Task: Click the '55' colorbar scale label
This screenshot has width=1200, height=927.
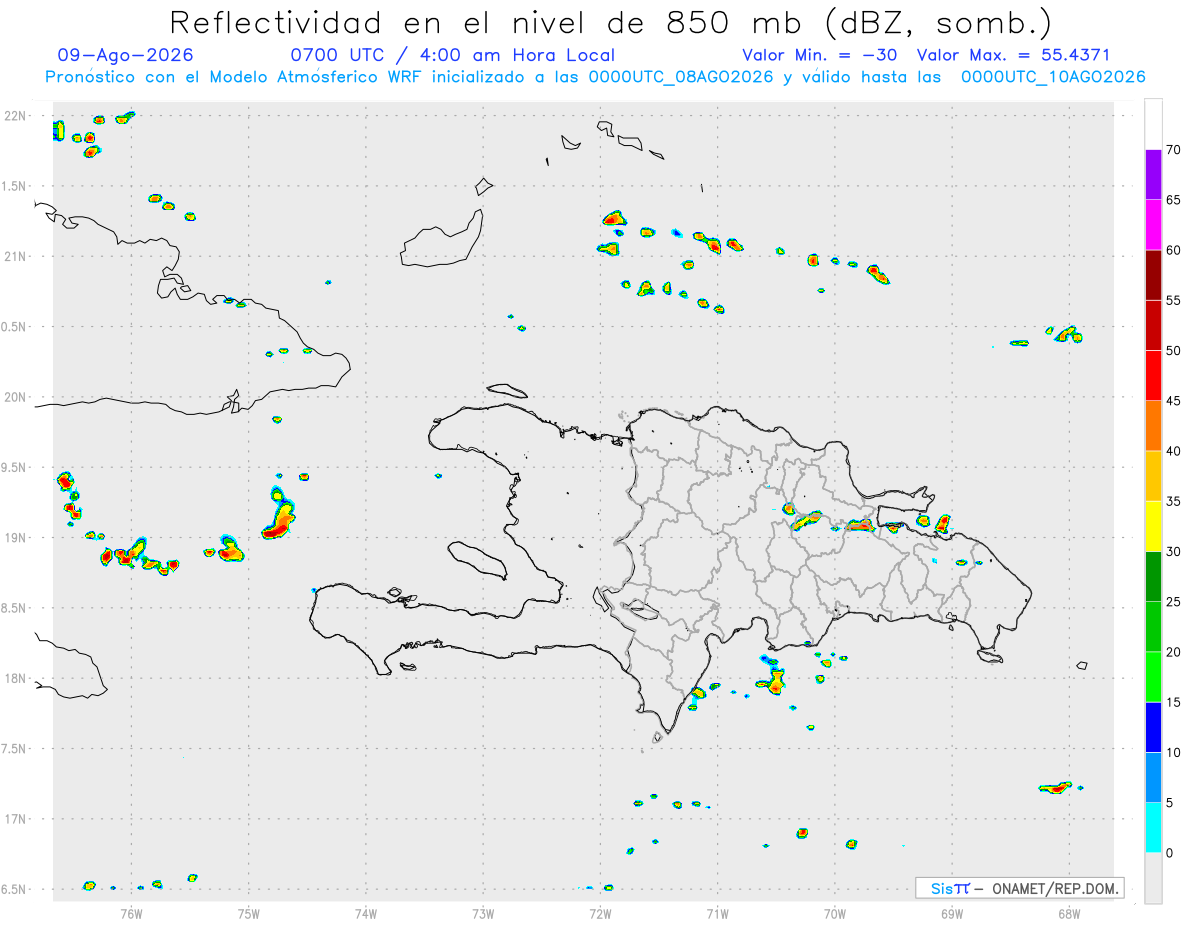Action: click(1173, 300)
